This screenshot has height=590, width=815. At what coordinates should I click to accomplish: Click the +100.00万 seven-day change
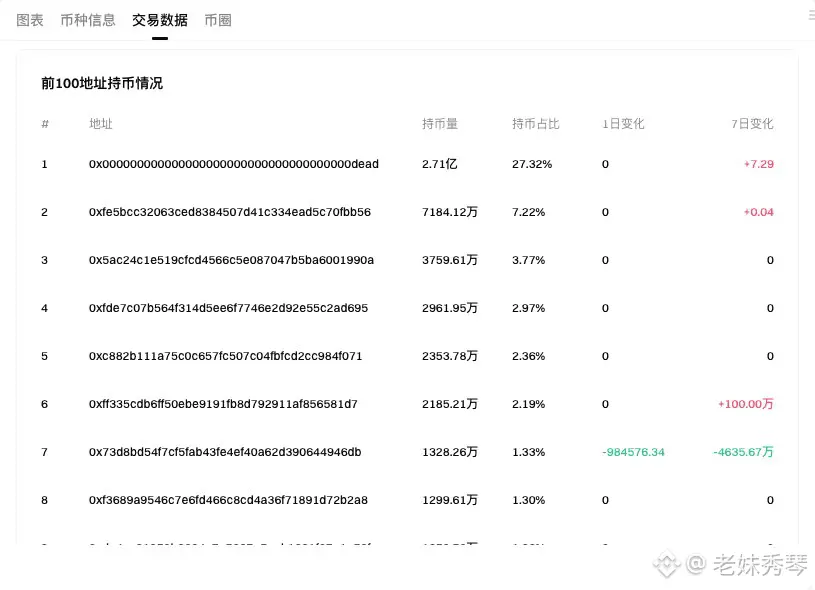tap(746, 404)
